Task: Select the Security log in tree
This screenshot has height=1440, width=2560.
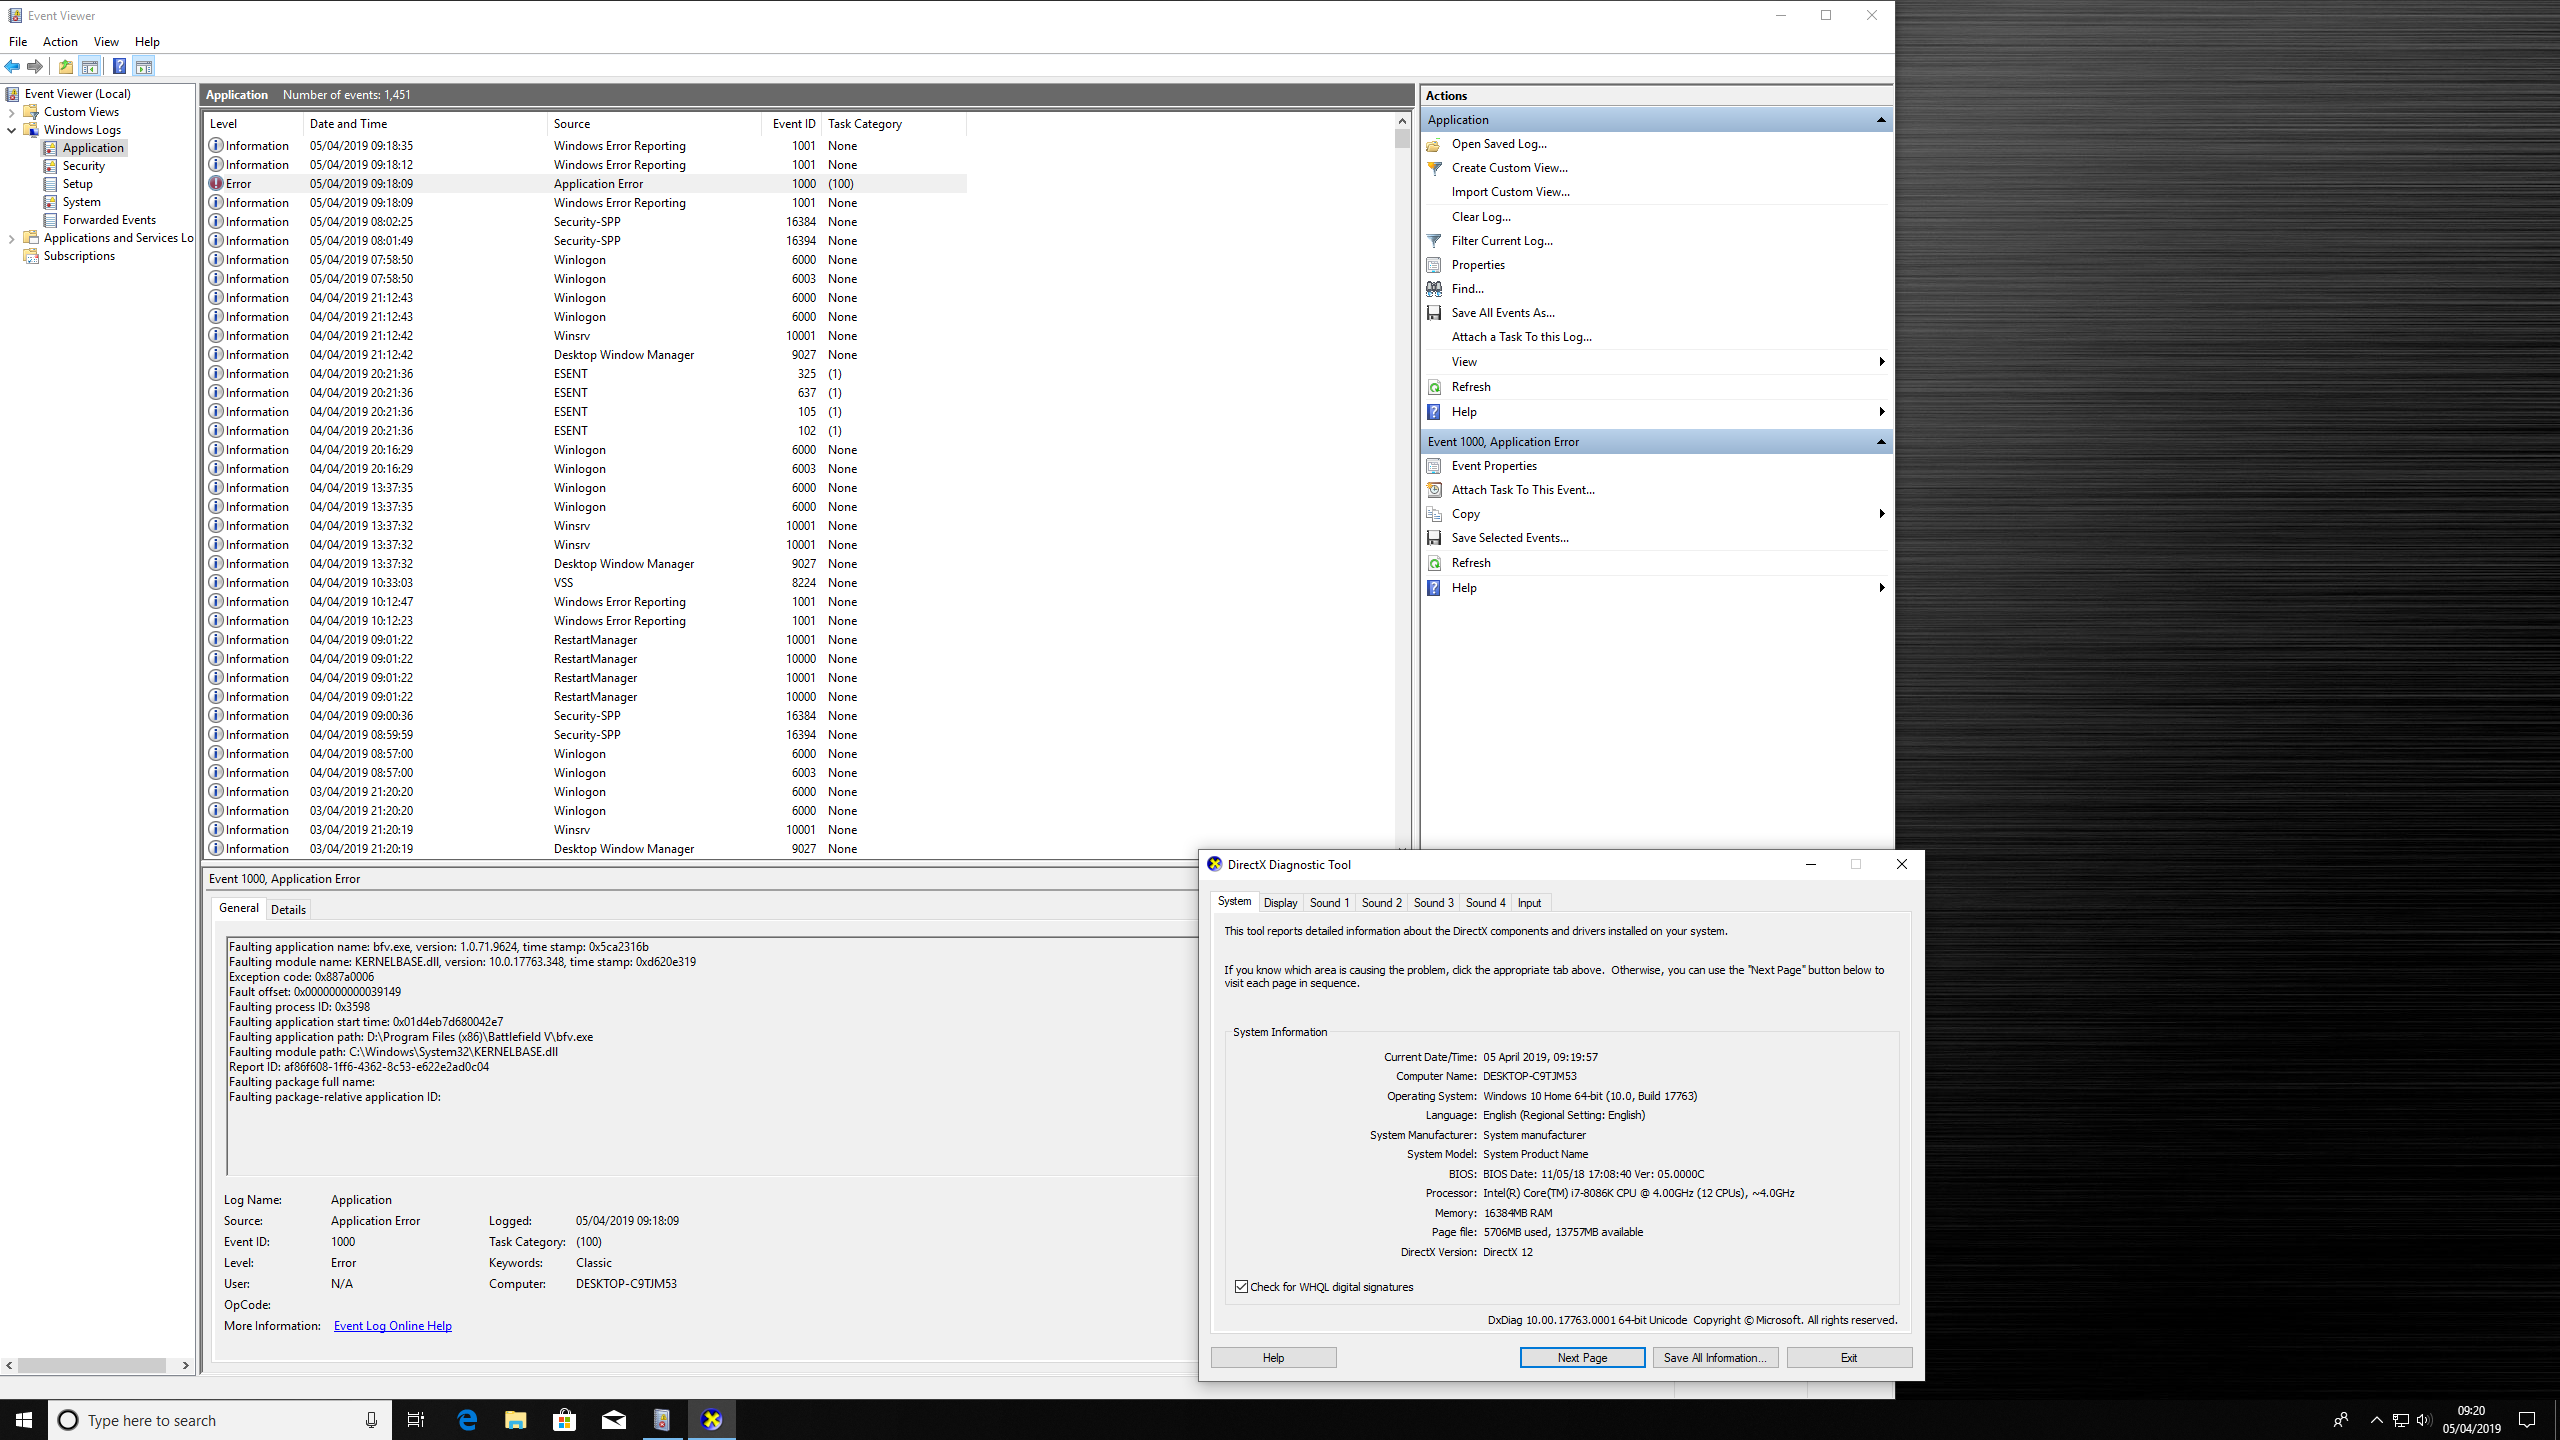Action: point(83,166)
